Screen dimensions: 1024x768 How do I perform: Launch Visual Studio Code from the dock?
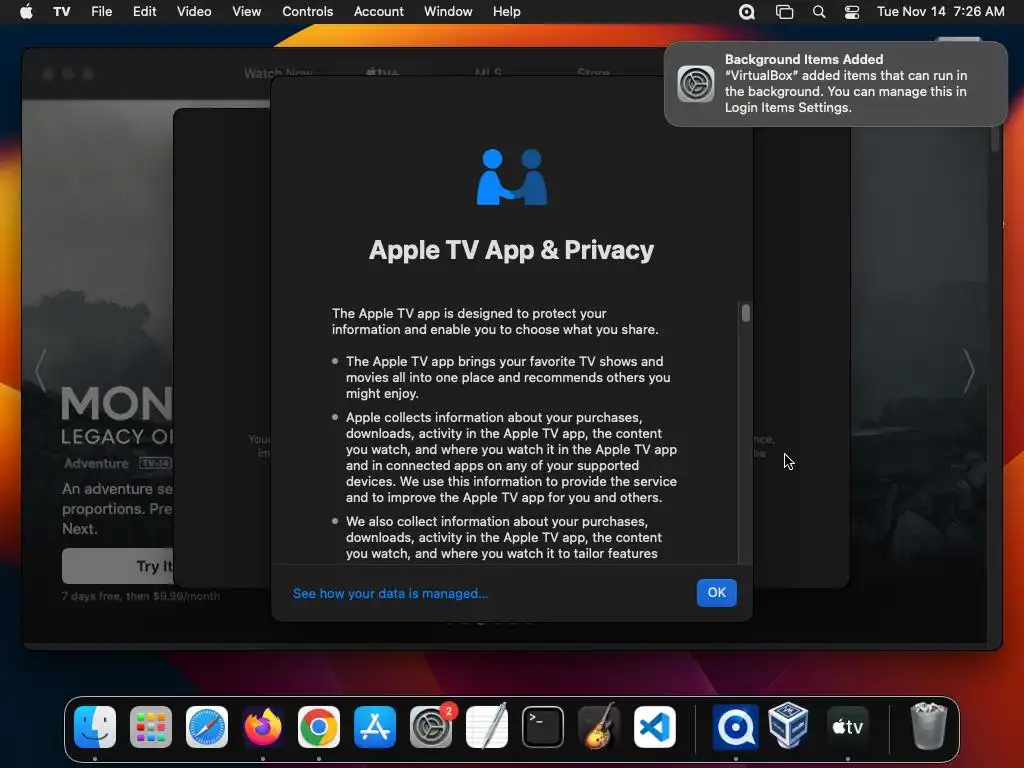(654, 727)
